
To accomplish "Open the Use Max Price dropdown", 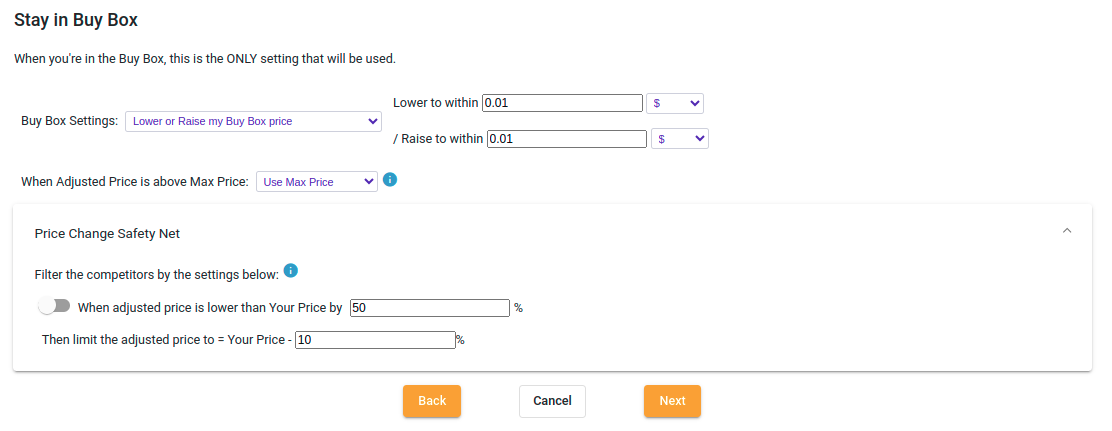I will [x=317, y=182].
